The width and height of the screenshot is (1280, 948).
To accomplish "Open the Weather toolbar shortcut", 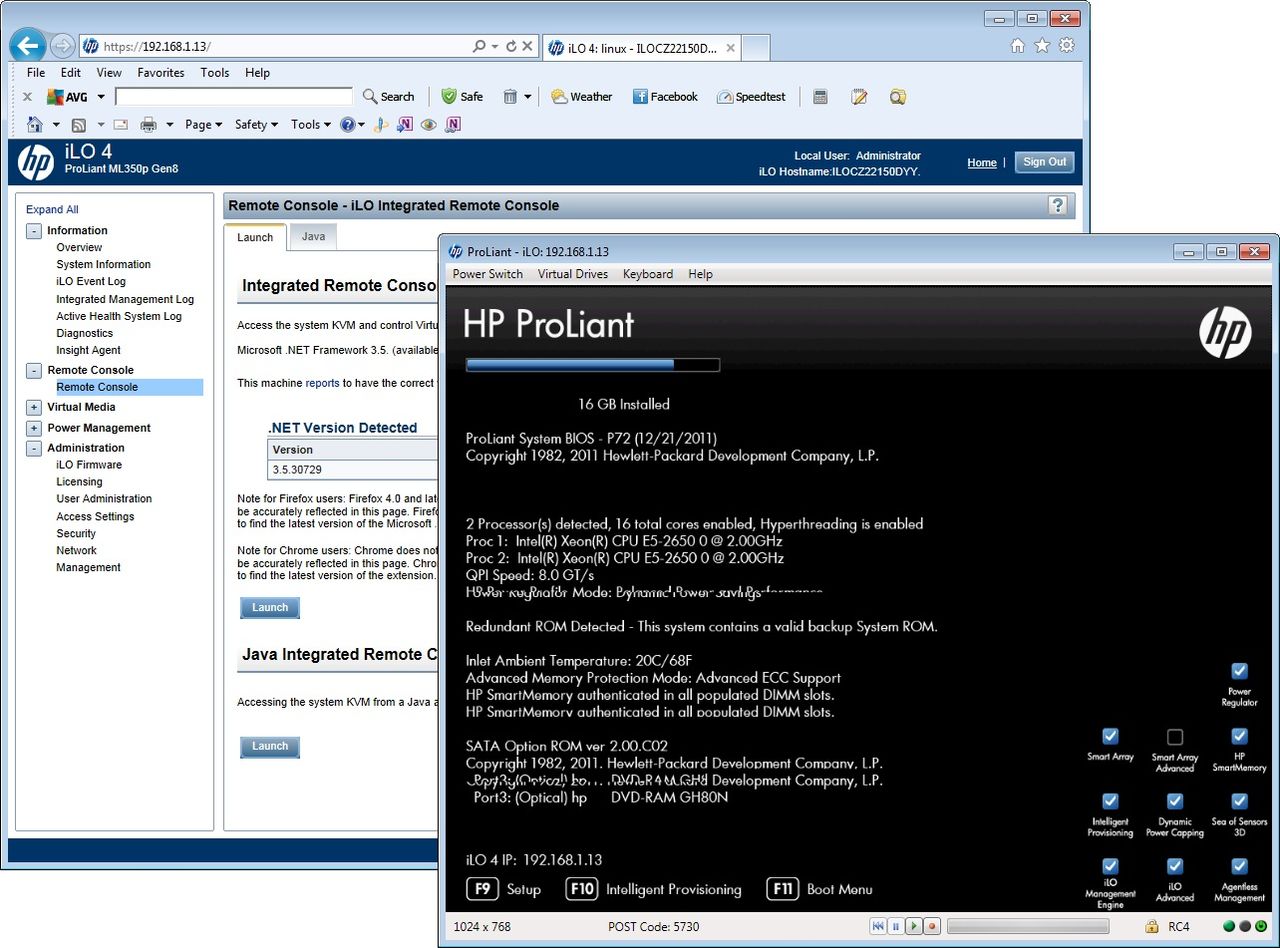I will [x=581, y=97].
